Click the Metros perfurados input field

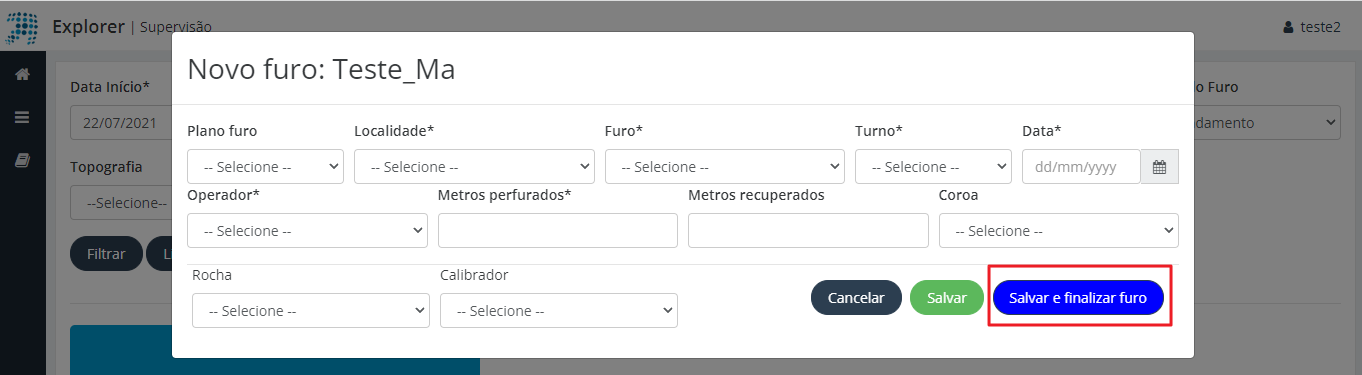pyautogui.click(x=558, y=231)
